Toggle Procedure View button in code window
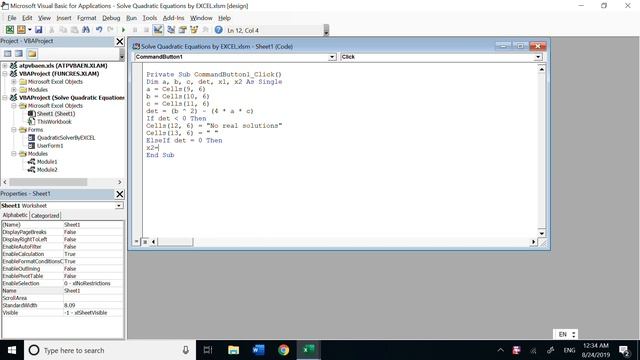The height and width of the screenshot is (360, 640). pos(136,242)
